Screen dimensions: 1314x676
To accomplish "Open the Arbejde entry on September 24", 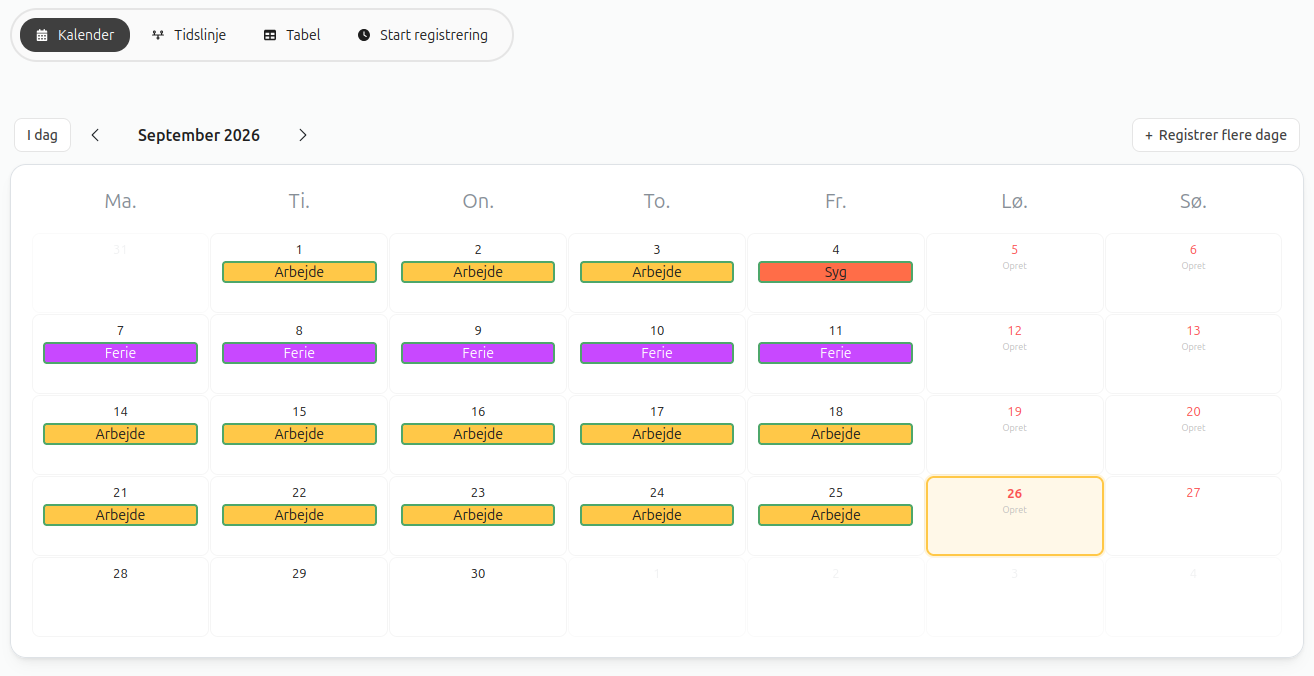I will click(657, 515).
